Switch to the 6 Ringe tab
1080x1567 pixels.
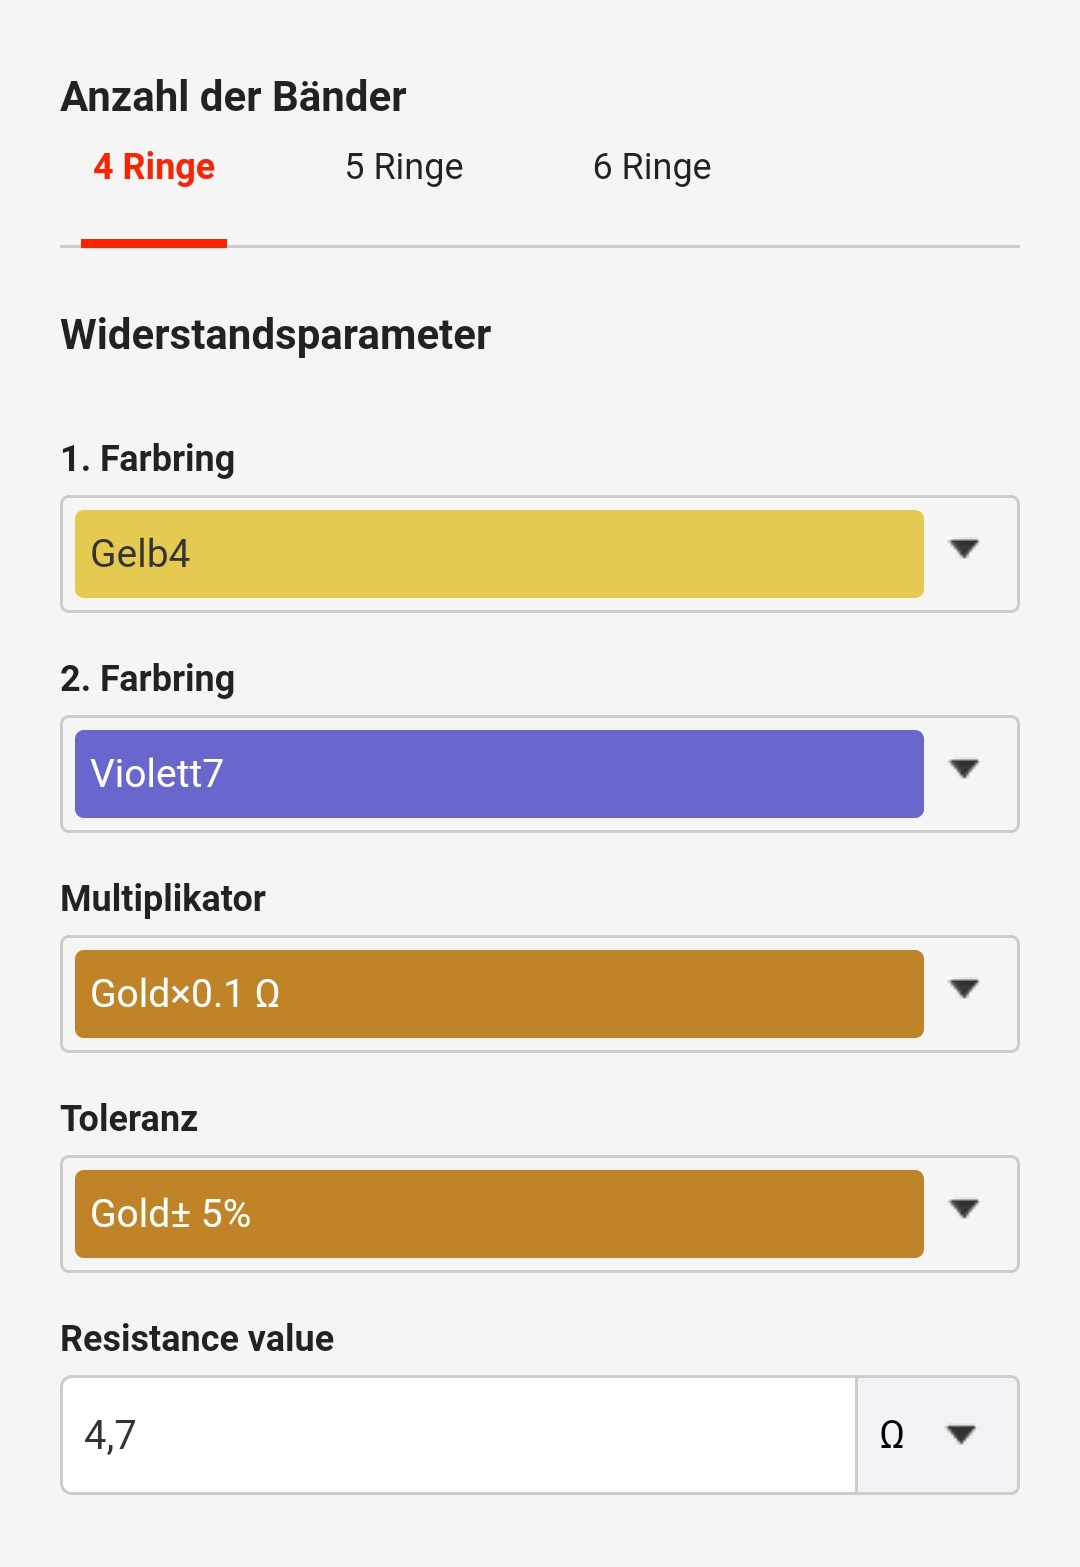[652, 167]
